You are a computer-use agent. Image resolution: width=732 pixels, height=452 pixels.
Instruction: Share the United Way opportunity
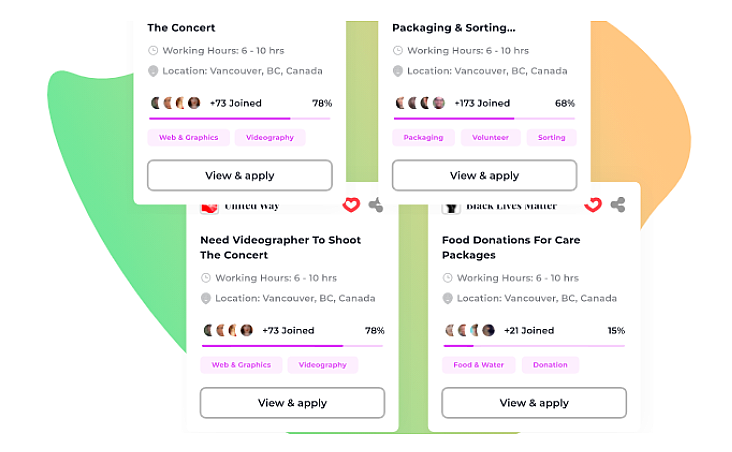(376, 205)
